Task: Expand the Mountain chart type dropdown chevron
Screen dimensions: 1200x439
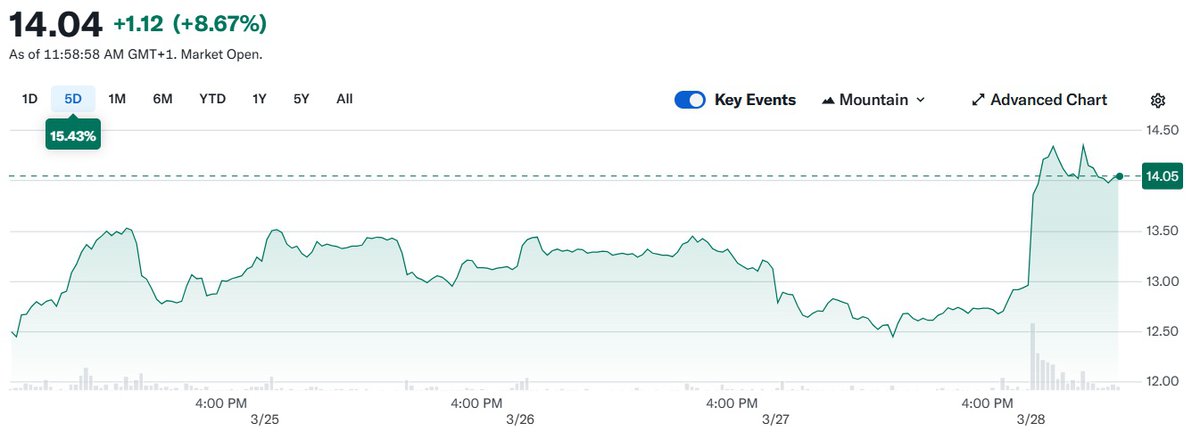Action: pyautogui.click(x=921, y=100)
